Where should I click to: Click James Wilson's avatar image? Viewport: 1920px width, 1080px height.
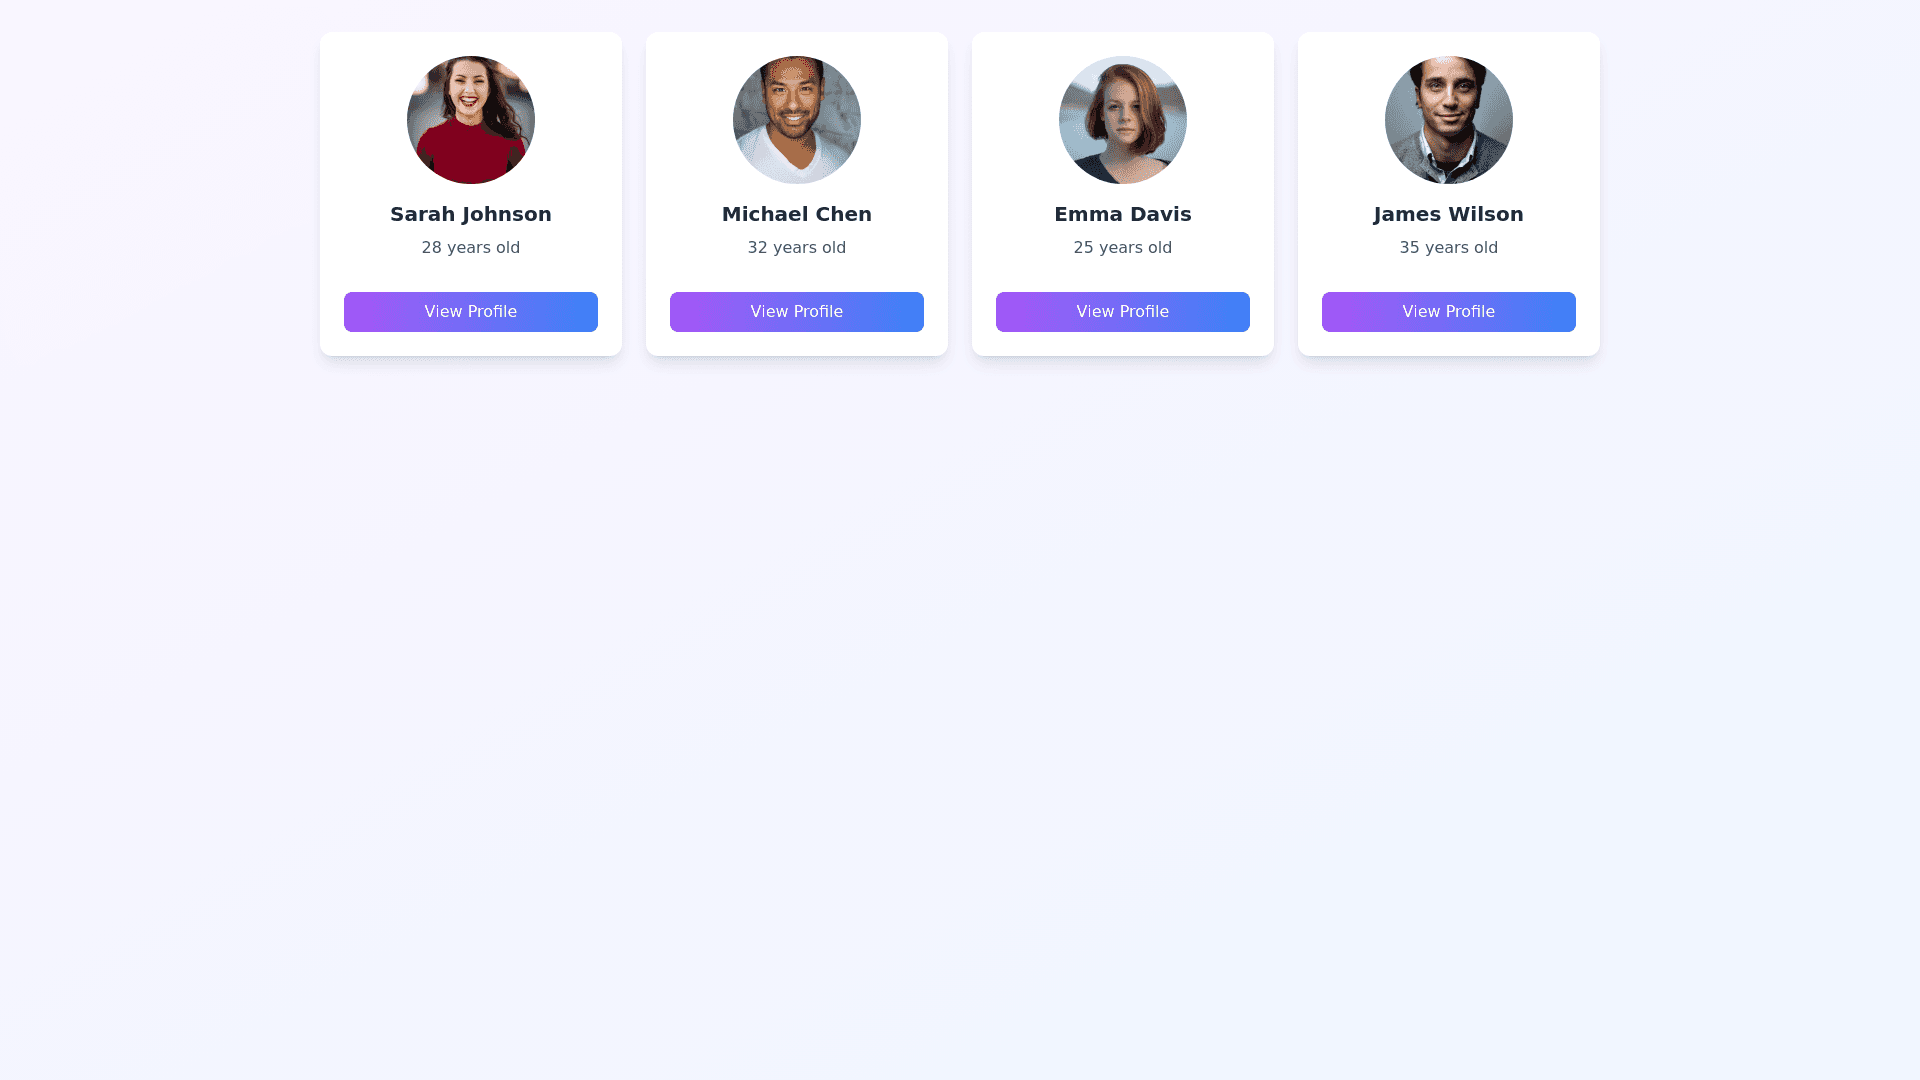[1448, 120]
